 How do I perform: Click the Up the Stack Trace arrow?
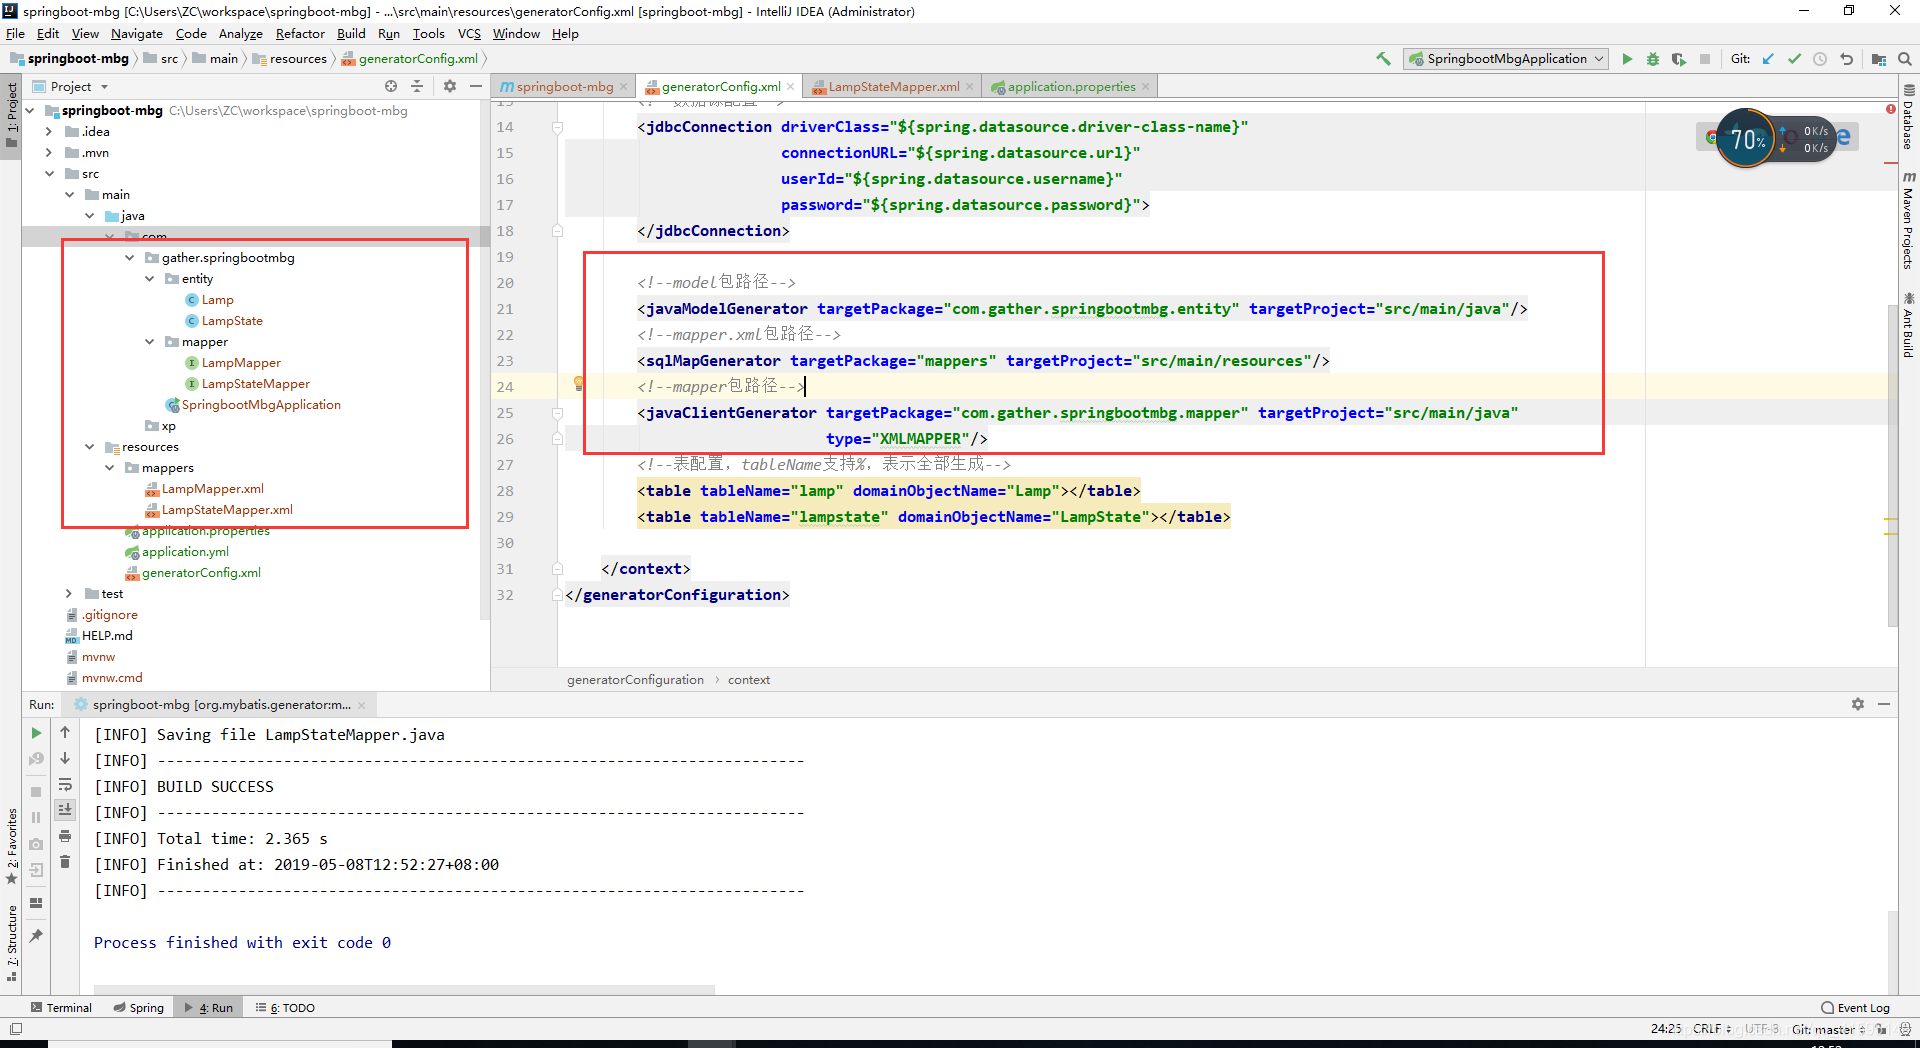[x=65, y=733]
